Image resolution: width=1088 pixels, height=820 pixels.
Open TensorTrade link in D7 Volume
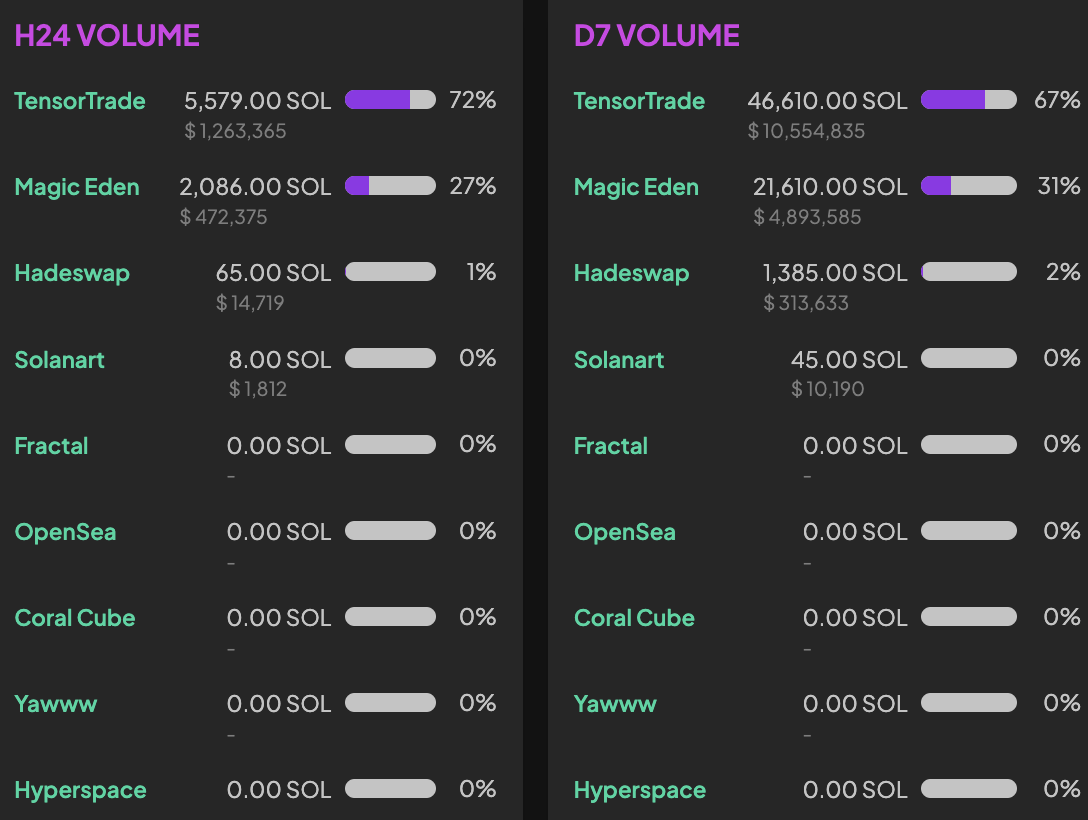point(639,101)
